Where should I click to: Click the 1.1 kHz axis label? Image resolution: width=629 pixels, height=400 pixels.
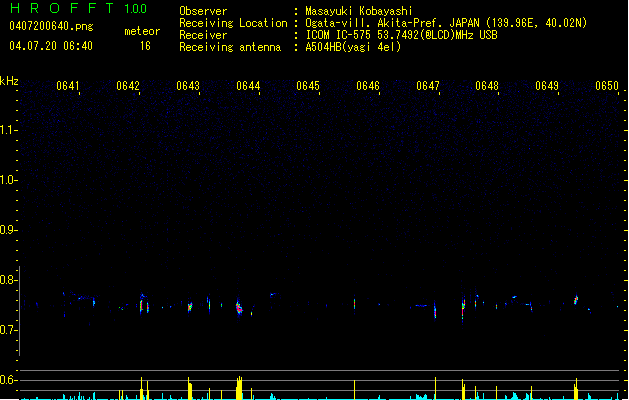(8, 130)
